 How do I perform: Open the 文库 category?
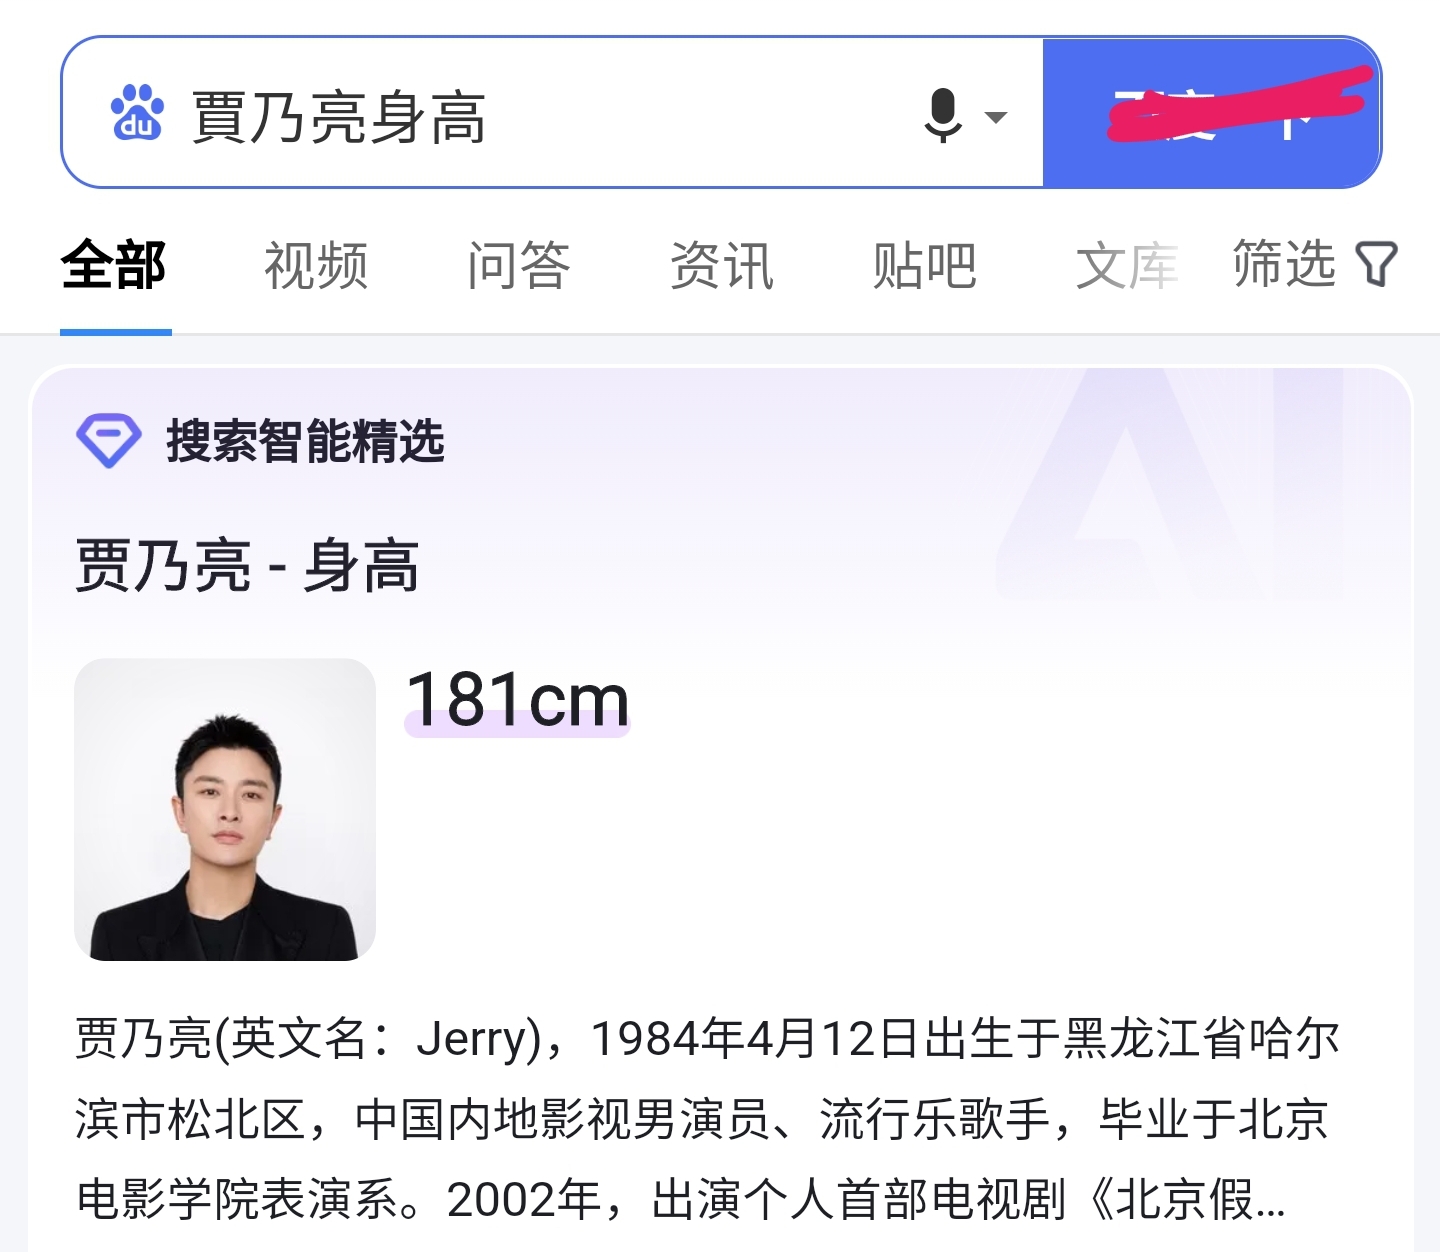point(1125,263)
